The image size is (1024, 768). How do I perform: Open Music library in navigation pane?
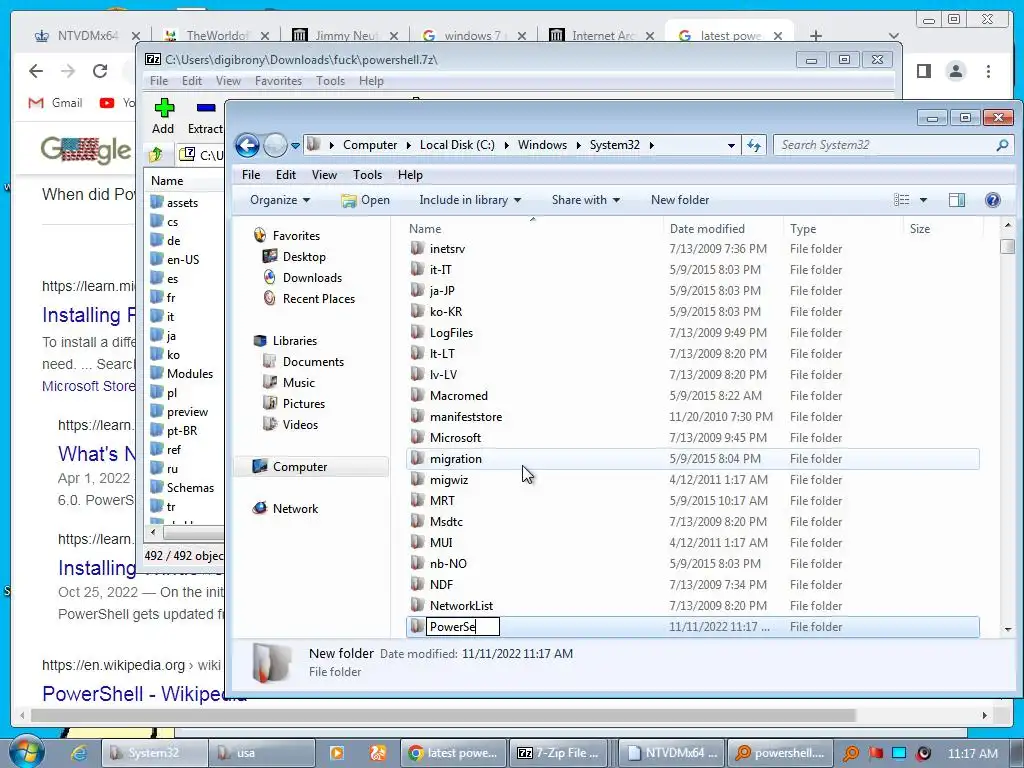[298, 383]
